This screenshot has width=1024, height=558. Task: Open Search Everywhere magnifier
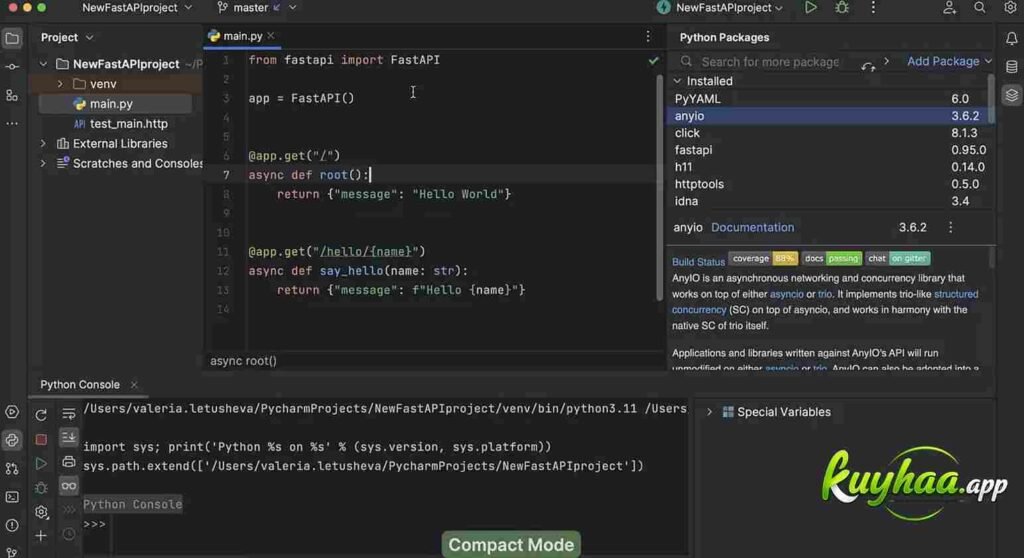coord(980,8)
